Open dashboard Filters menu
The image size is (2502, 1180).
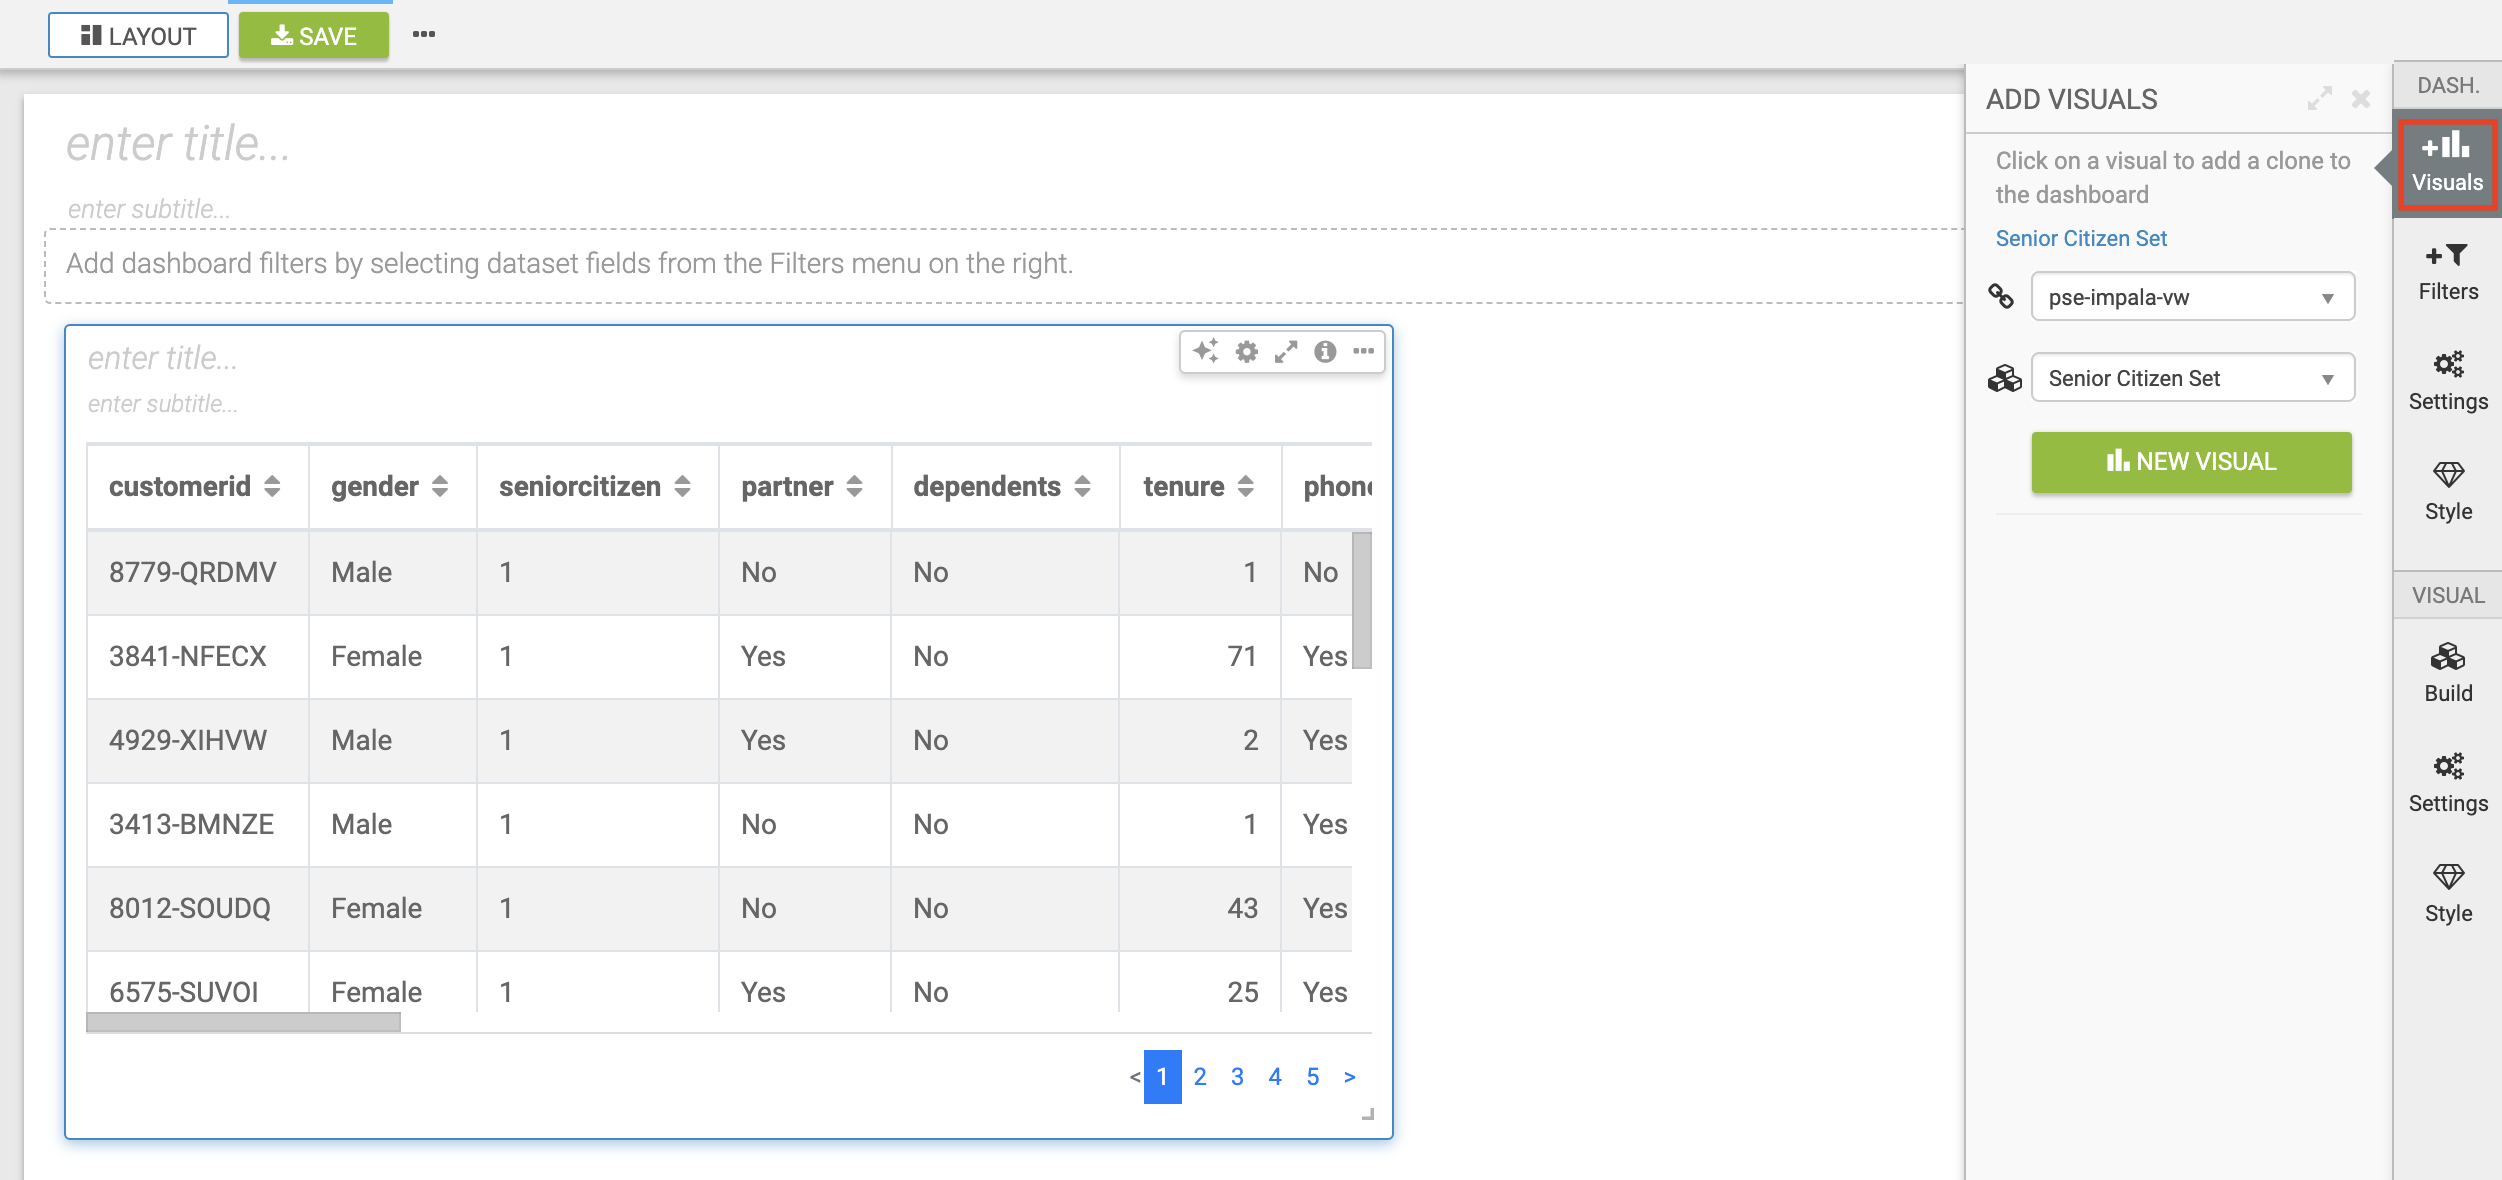click(2447, 272)
